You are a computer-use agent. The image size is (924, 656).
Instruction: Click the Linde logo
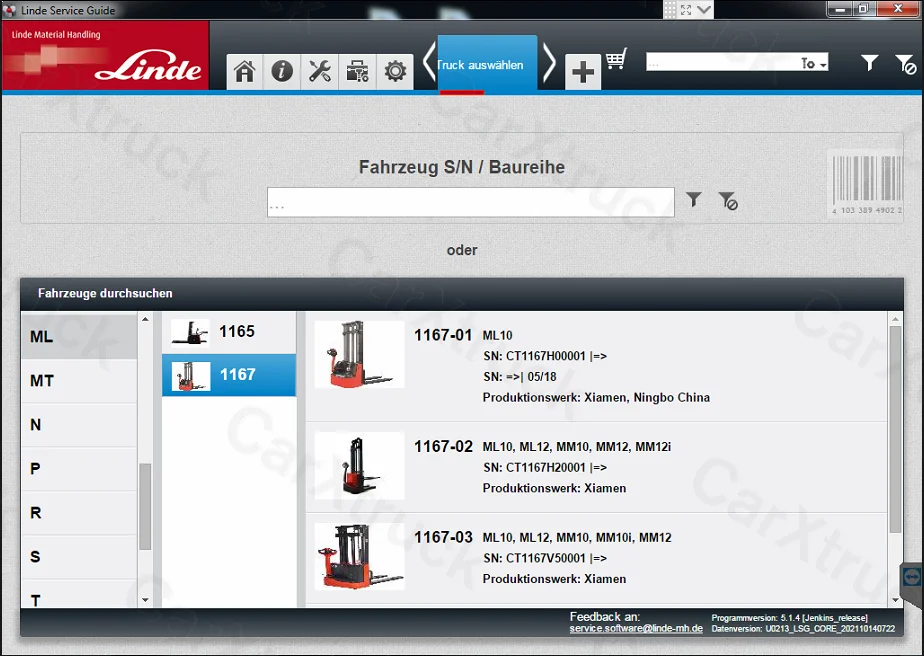click(148, 65)
